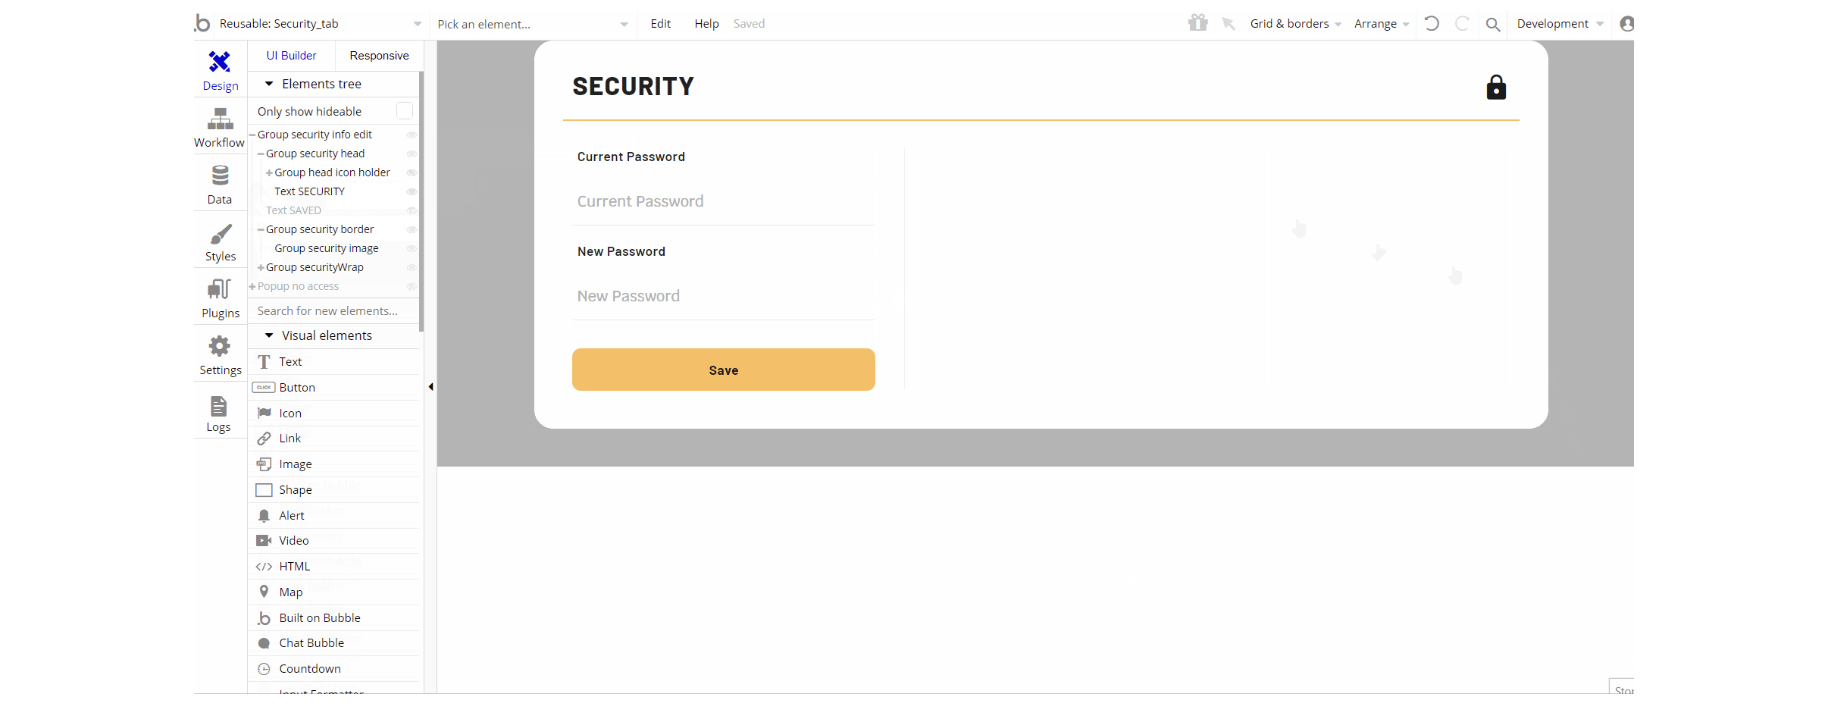Viewport: 1830px width, 704px height.
Task: Click the undo arrow icon
Action: [x=1432, y=23]
